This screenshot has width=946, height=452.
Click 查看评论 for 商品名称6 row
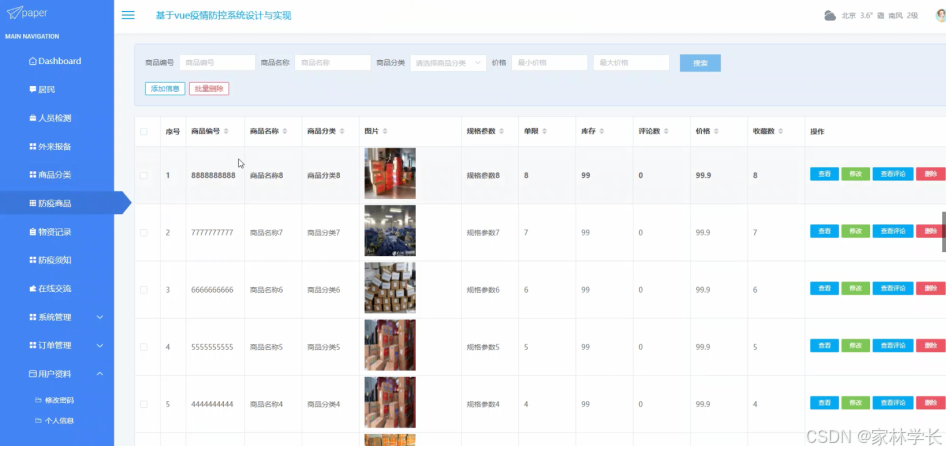tap(893, 288)
